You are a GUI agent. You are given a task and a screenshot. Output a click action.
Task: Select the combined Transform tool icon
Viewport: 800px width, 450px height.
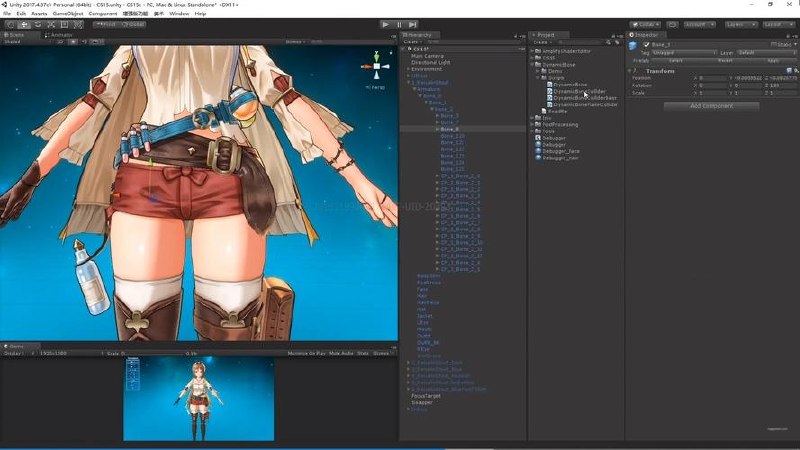(78, 24)
